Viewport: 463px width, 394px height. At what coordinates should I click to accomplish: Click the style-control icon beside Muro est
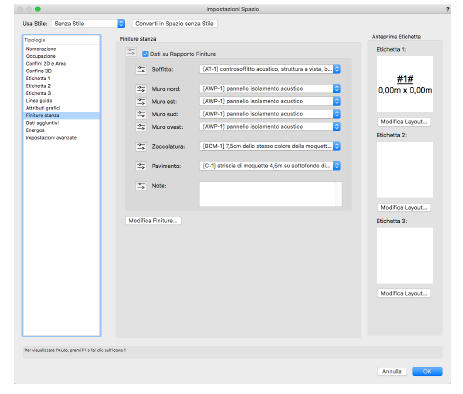coord(141,101)
